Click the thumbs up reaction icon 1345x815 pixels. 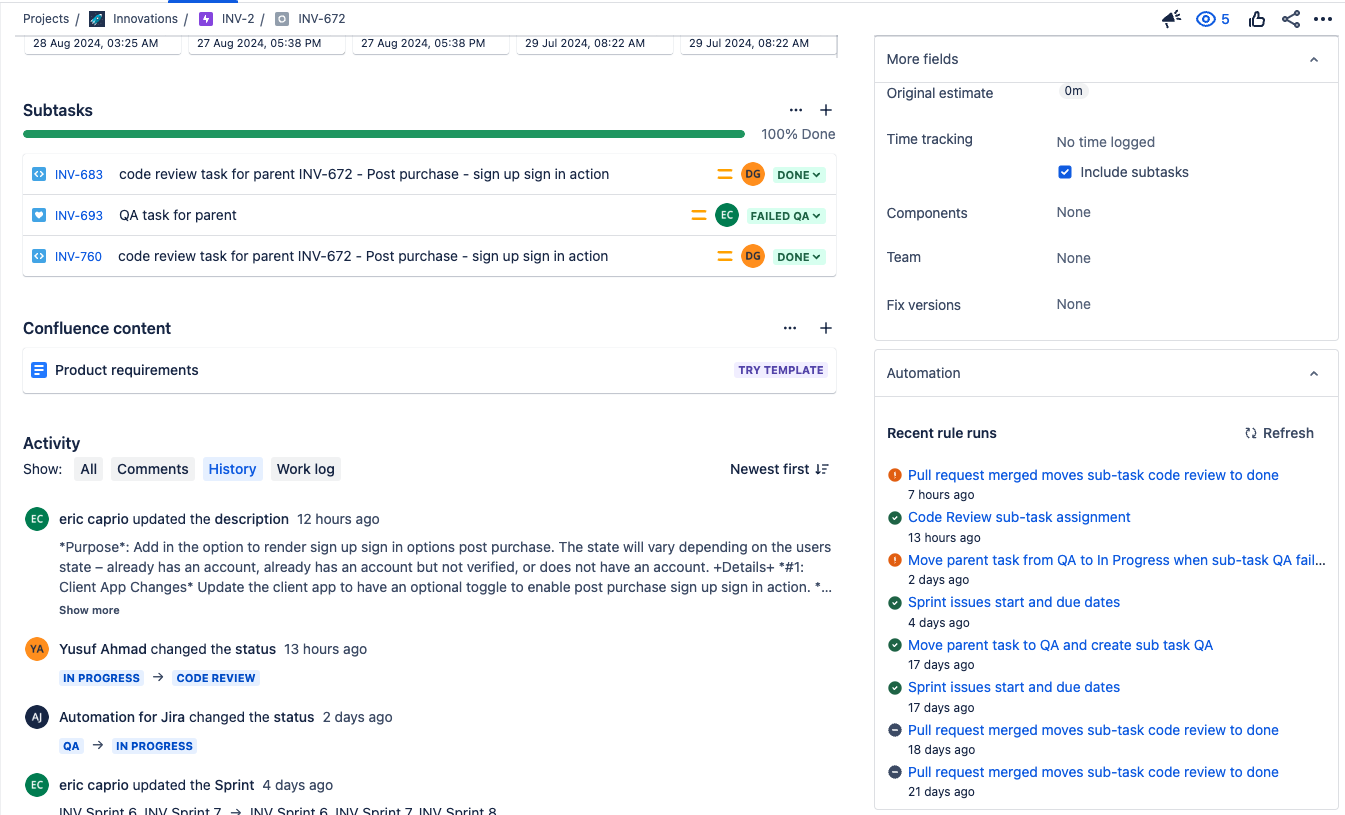(x=1257, y=18)
